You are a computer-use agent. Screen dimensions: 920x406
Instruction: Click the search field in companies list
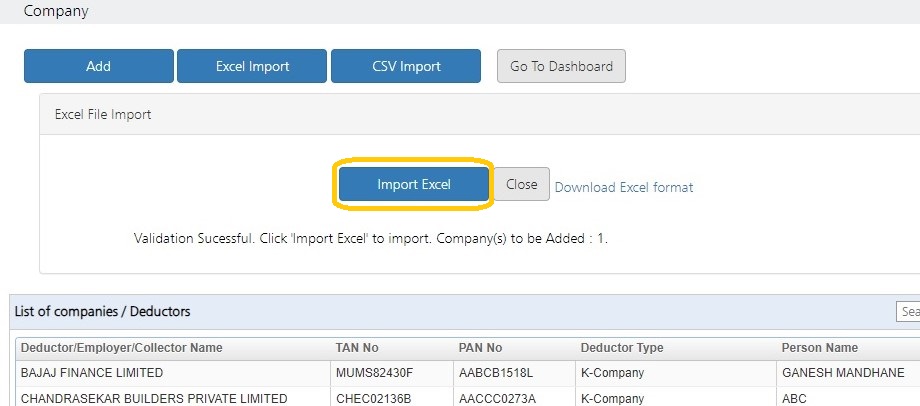(908, 312)
